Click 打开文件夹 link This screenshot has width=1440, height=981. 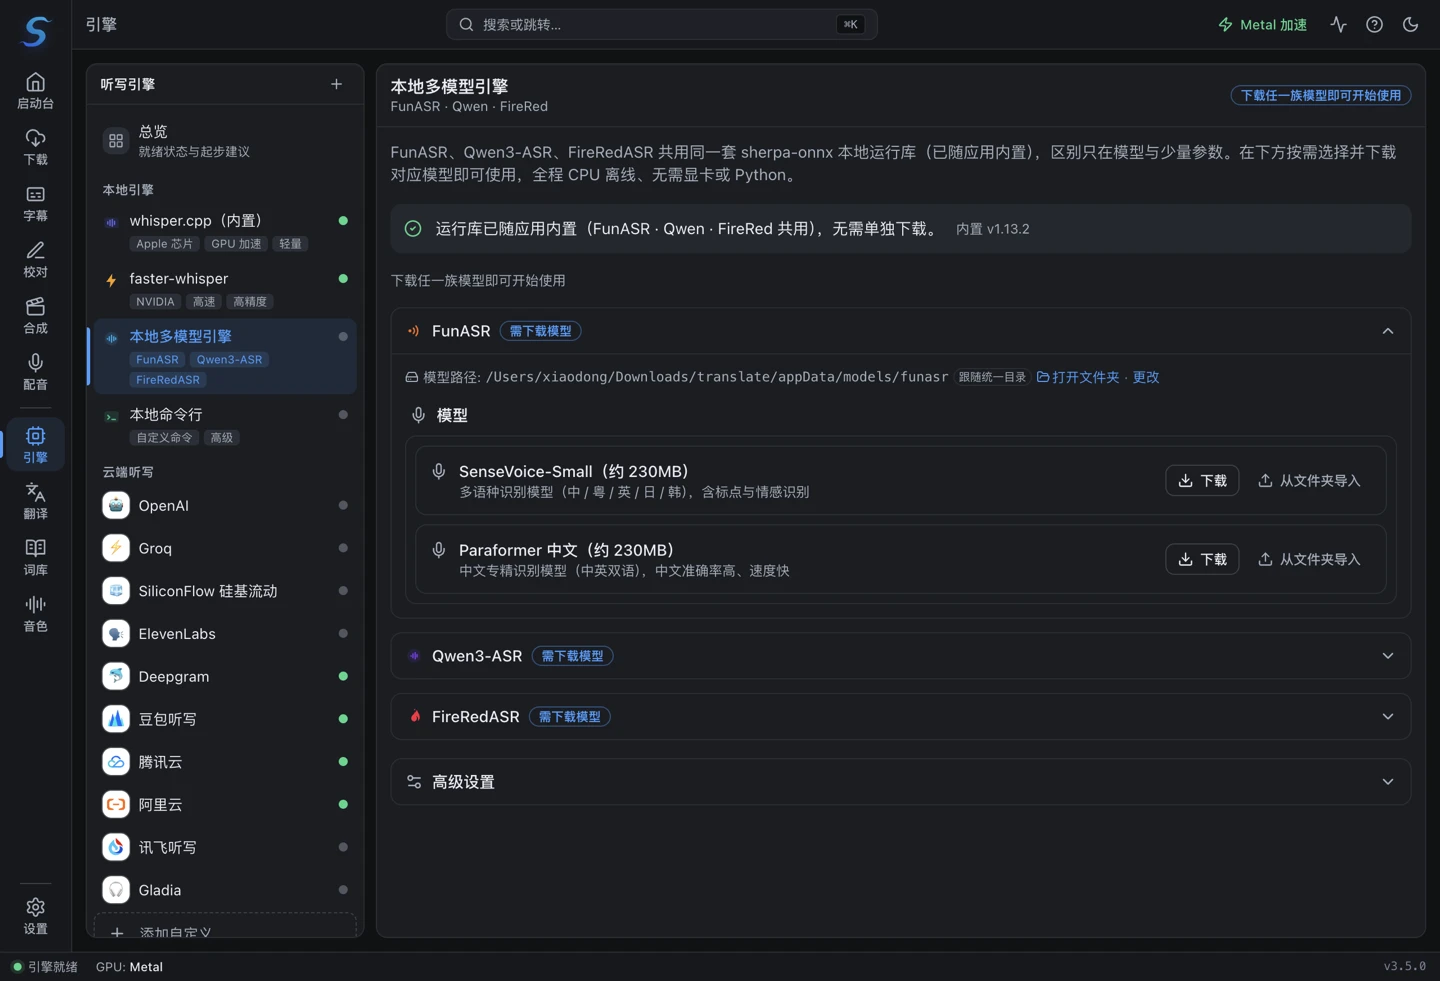1078,377
